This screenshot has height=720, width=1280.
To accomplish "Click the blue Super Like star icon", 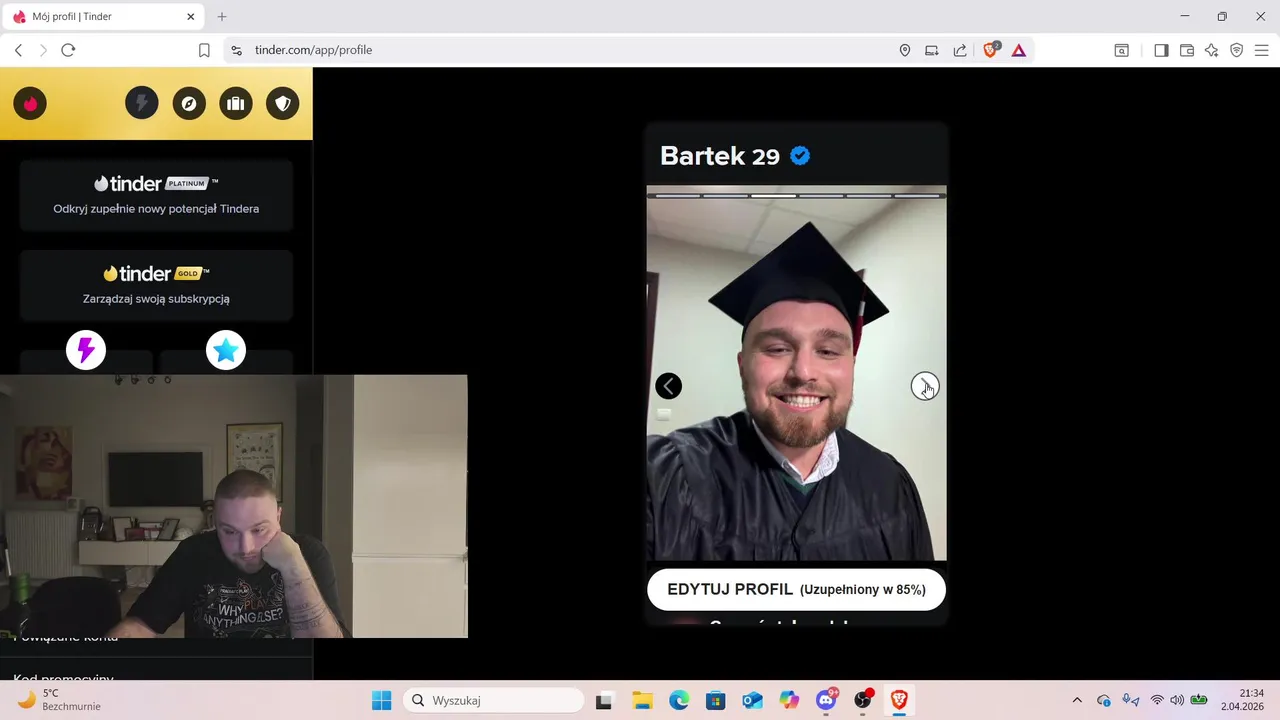I will point(226,350).
